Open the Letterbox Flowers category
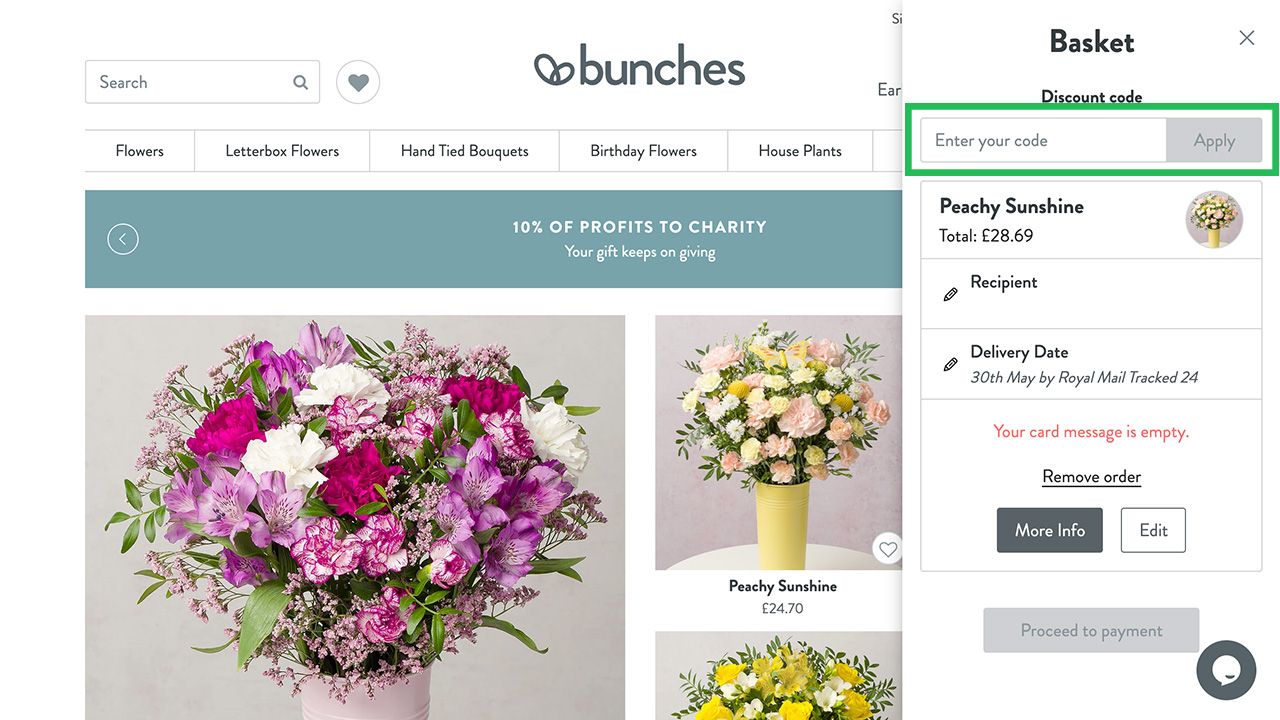 coord(282,151)
